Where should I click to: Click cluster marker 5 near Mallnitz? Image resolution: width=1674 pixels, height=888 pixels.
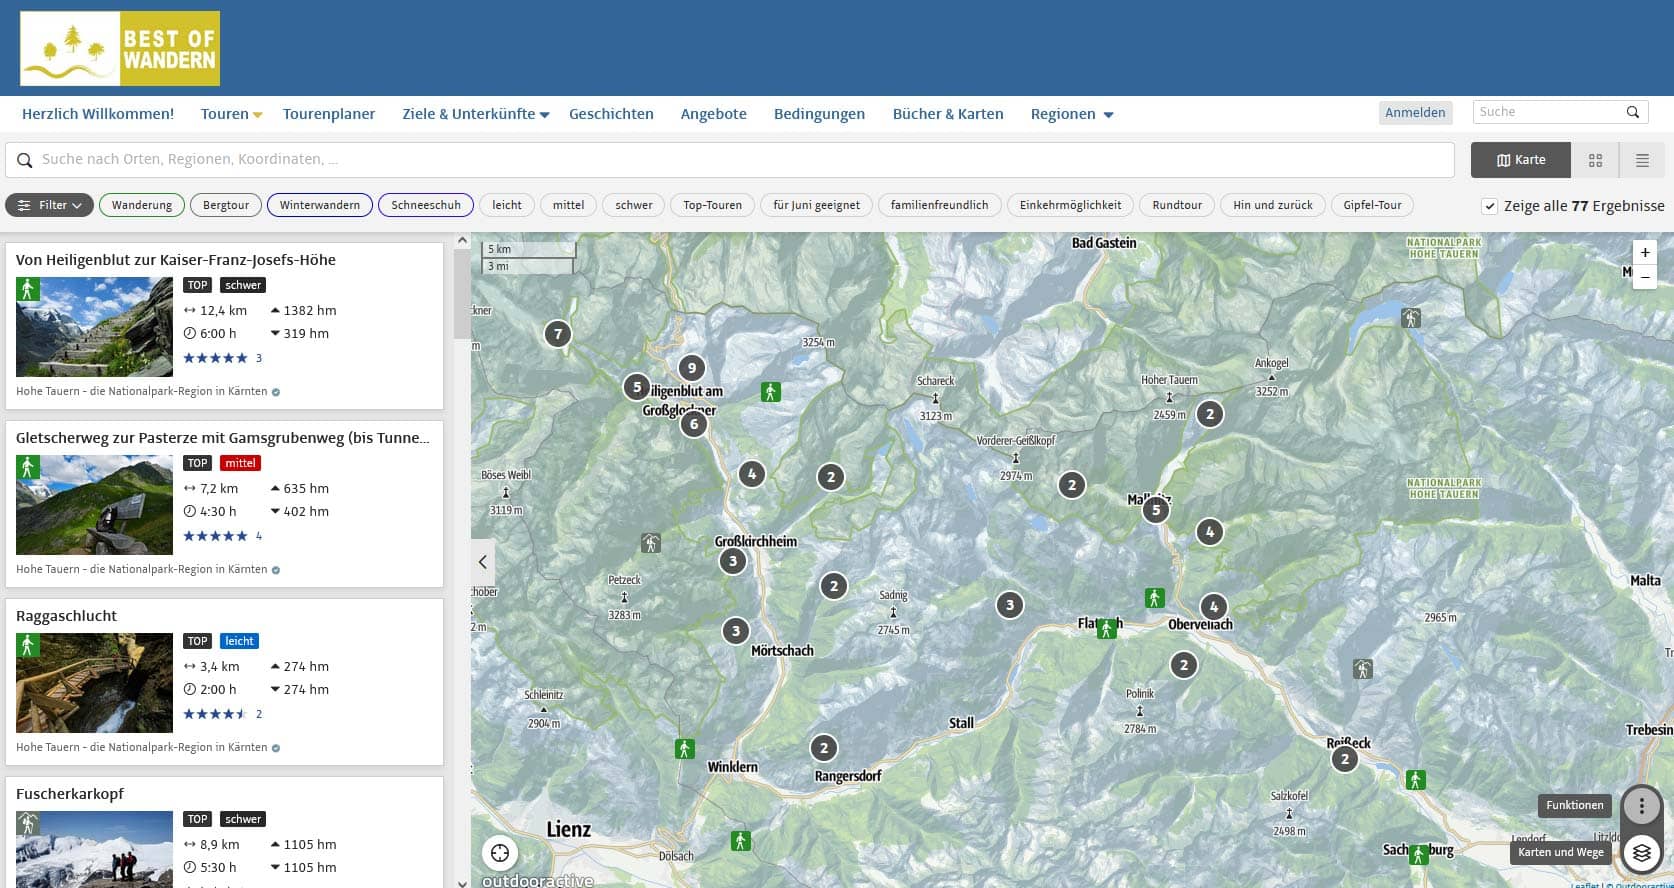1156,510
